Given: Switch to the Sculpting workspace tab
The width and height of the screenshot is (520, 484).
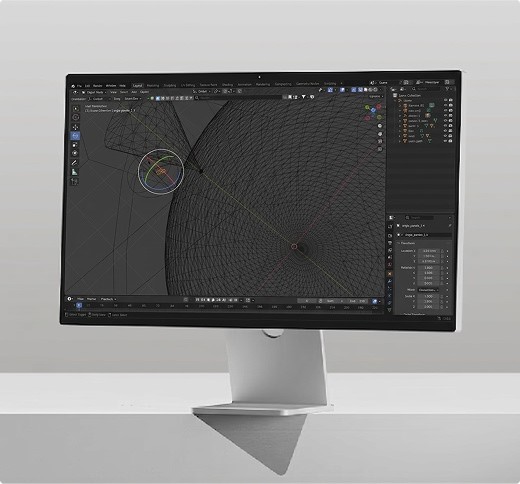Looking at the screenshot, I should pyautogui.click(x=170, y=85).
